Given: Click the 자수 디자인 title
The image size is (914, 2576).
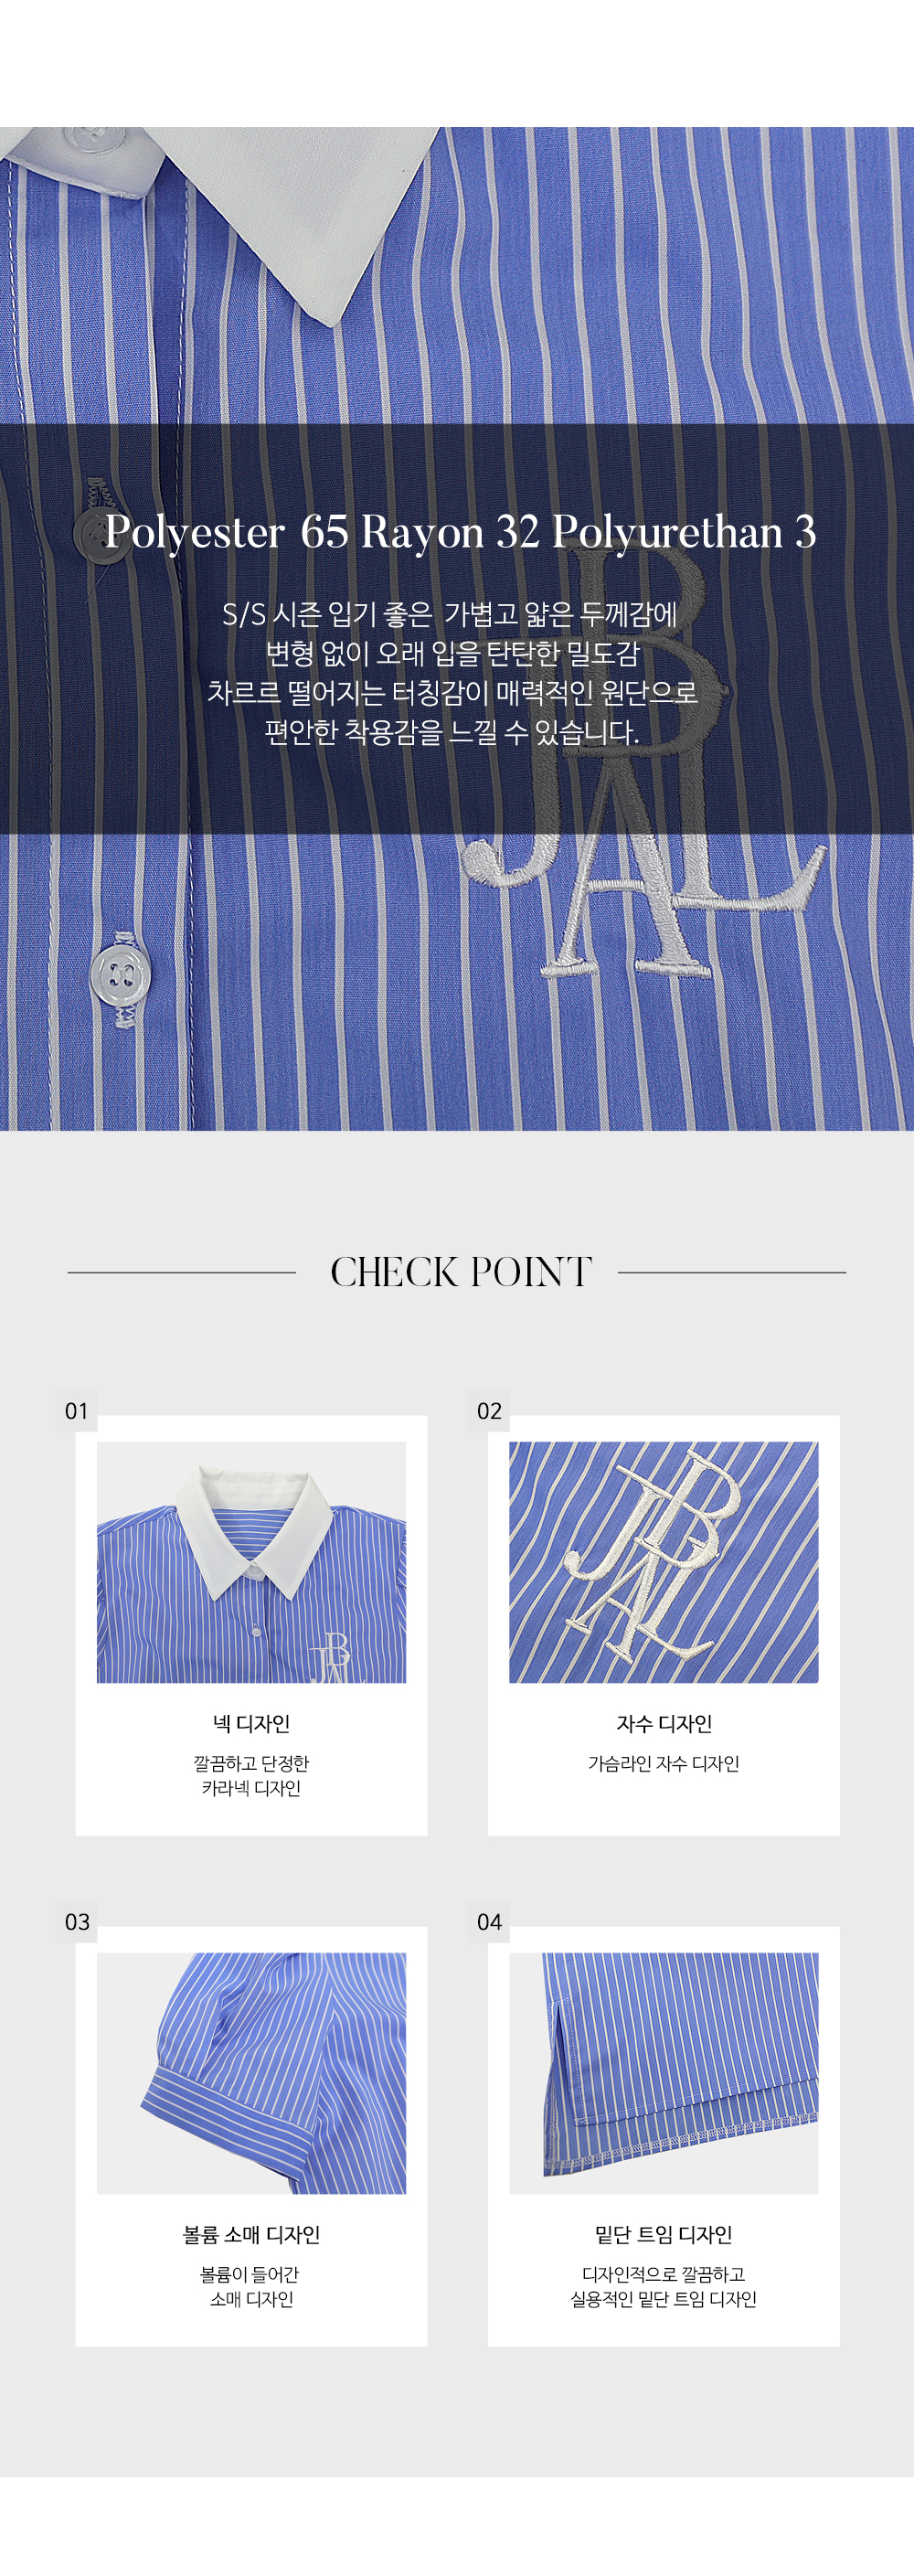Looking at the screenshot, I should tap(664, 1723).
